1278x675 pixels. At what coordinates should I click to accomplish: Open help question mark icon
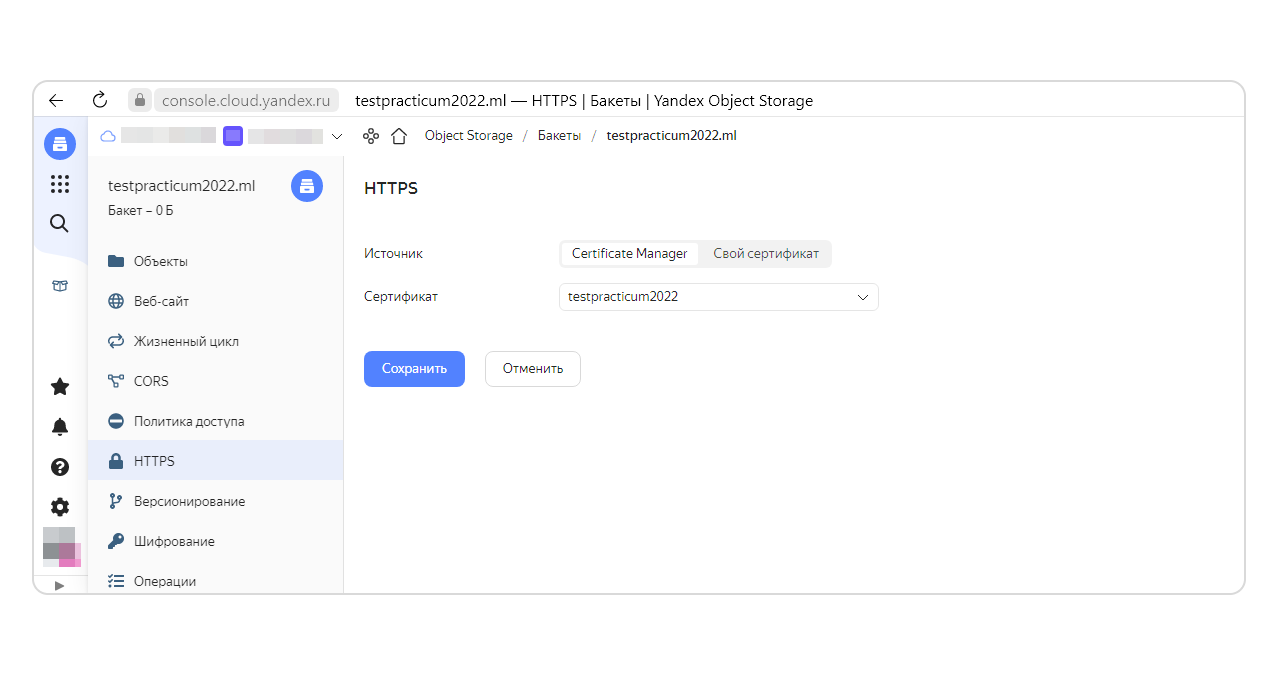click(60, 467)
